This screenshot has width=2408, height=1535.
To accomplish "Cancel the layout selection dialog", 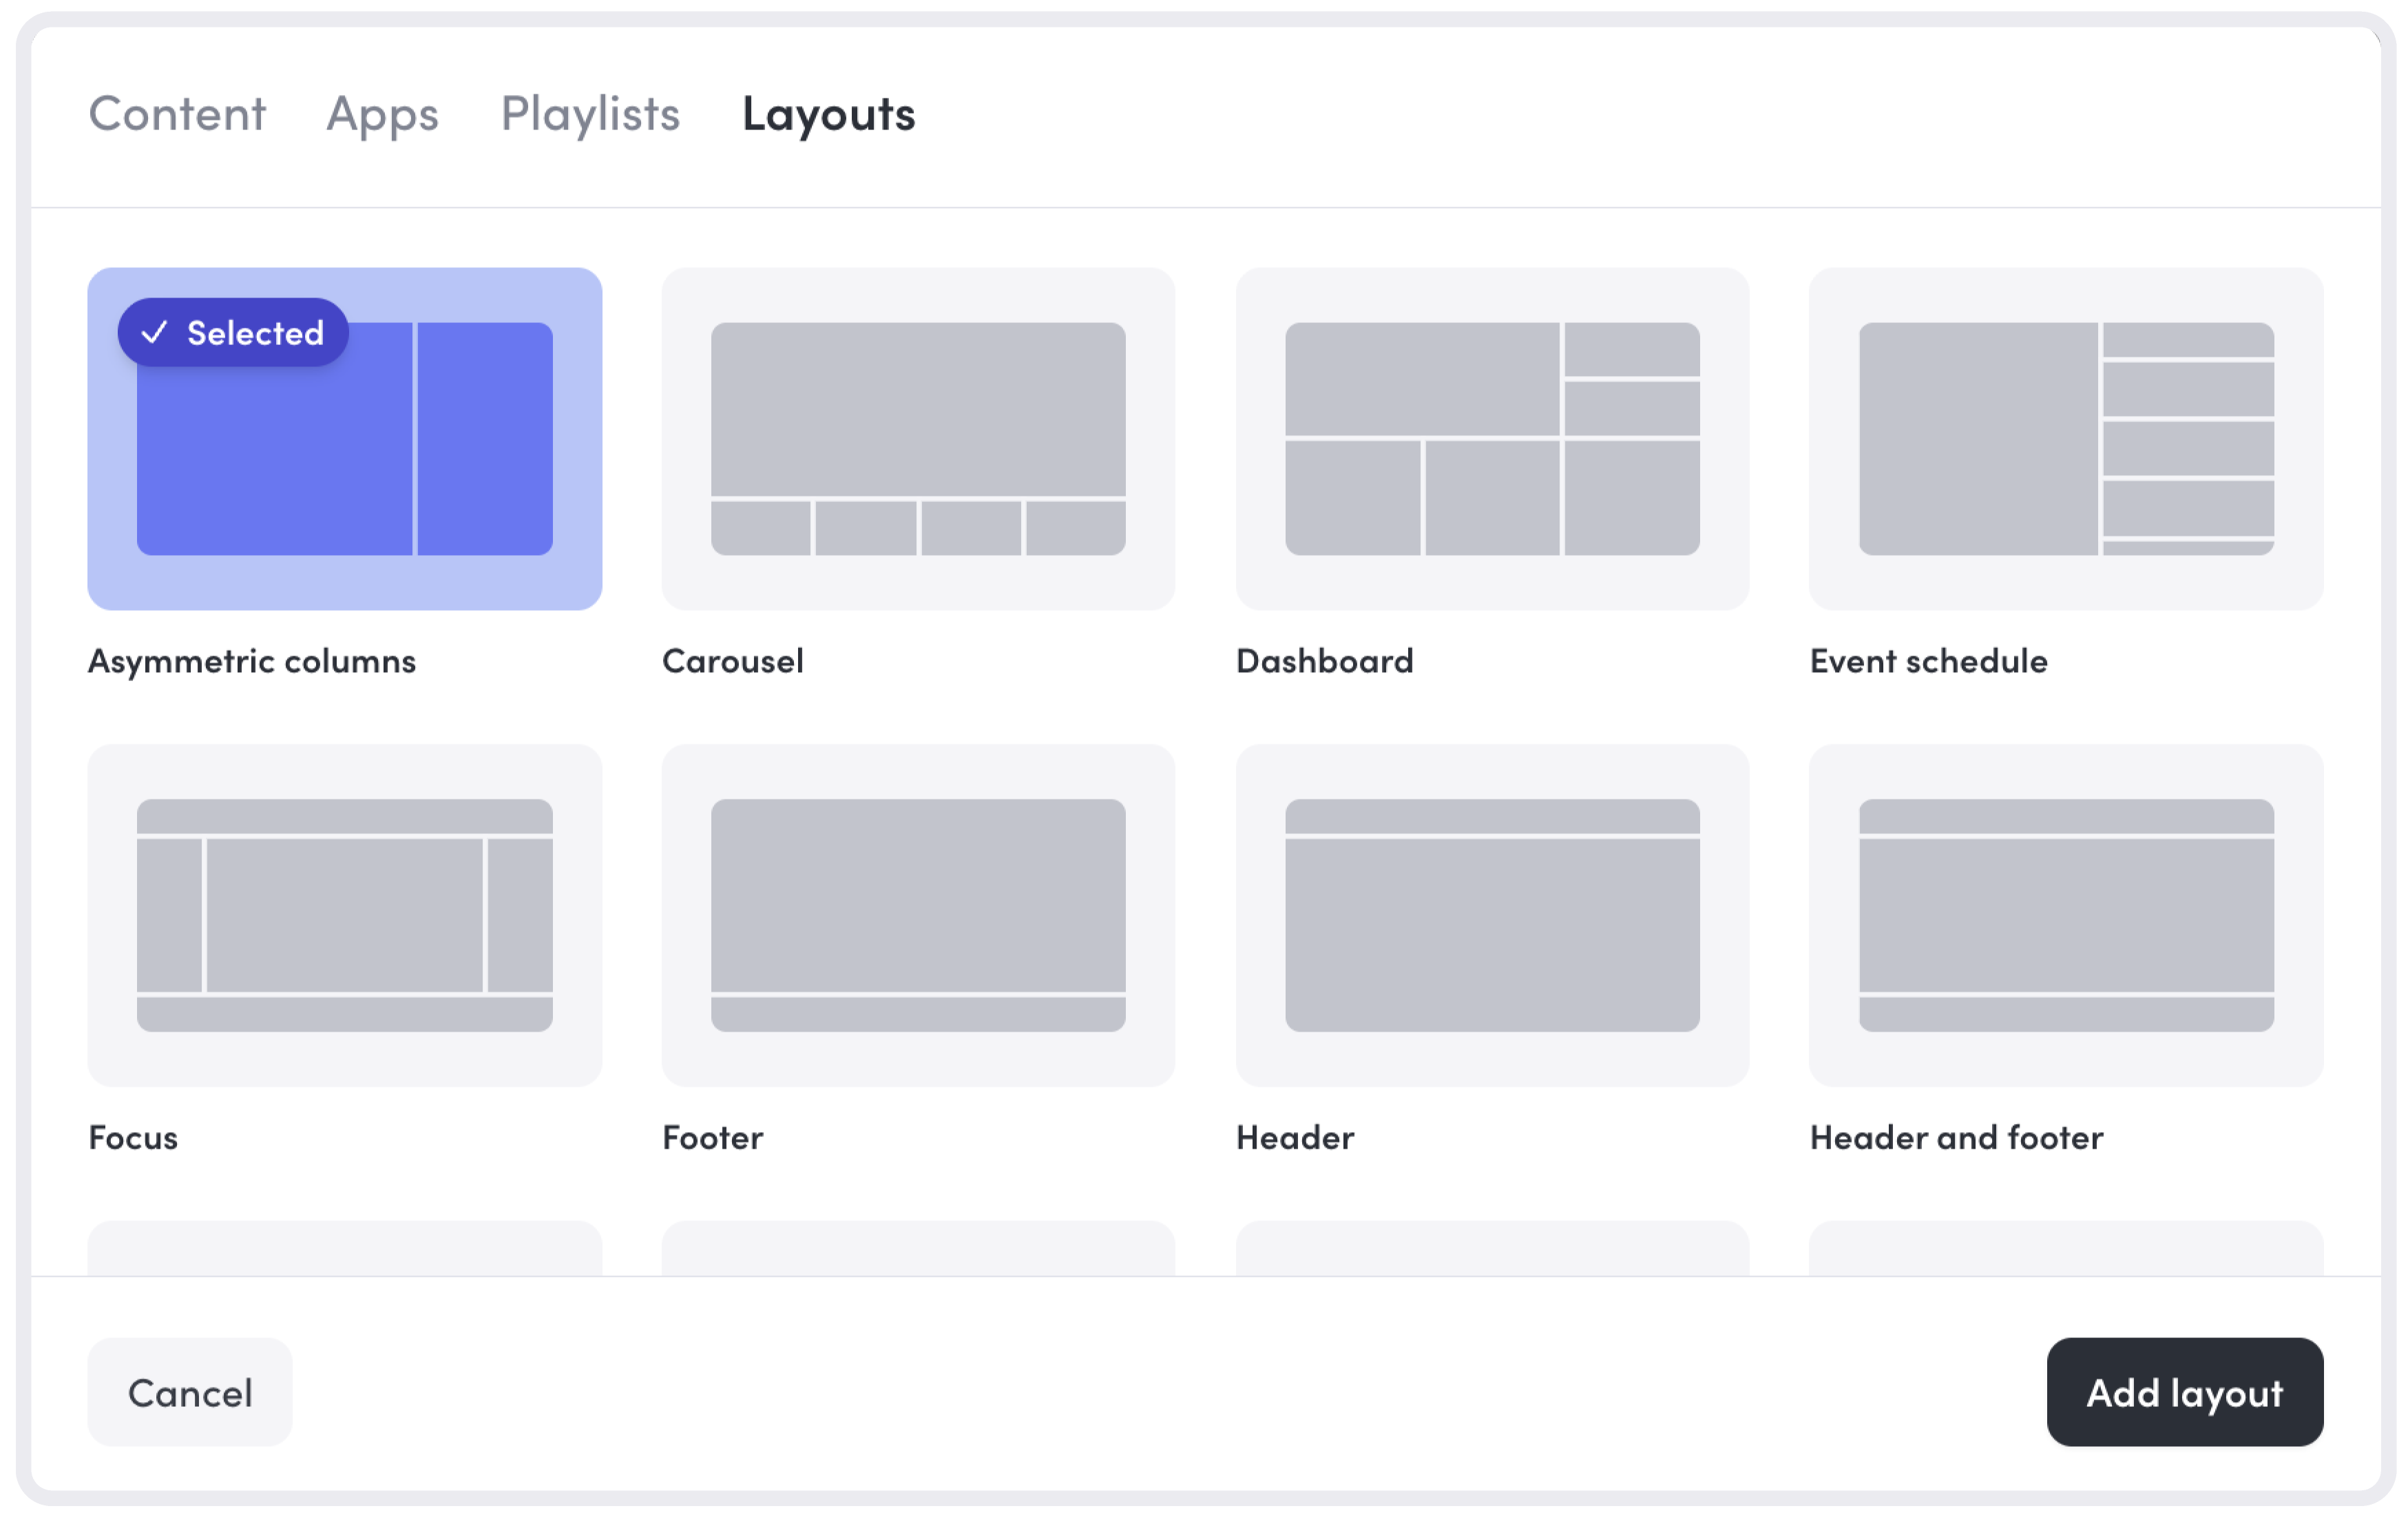I will [189, 1392].
